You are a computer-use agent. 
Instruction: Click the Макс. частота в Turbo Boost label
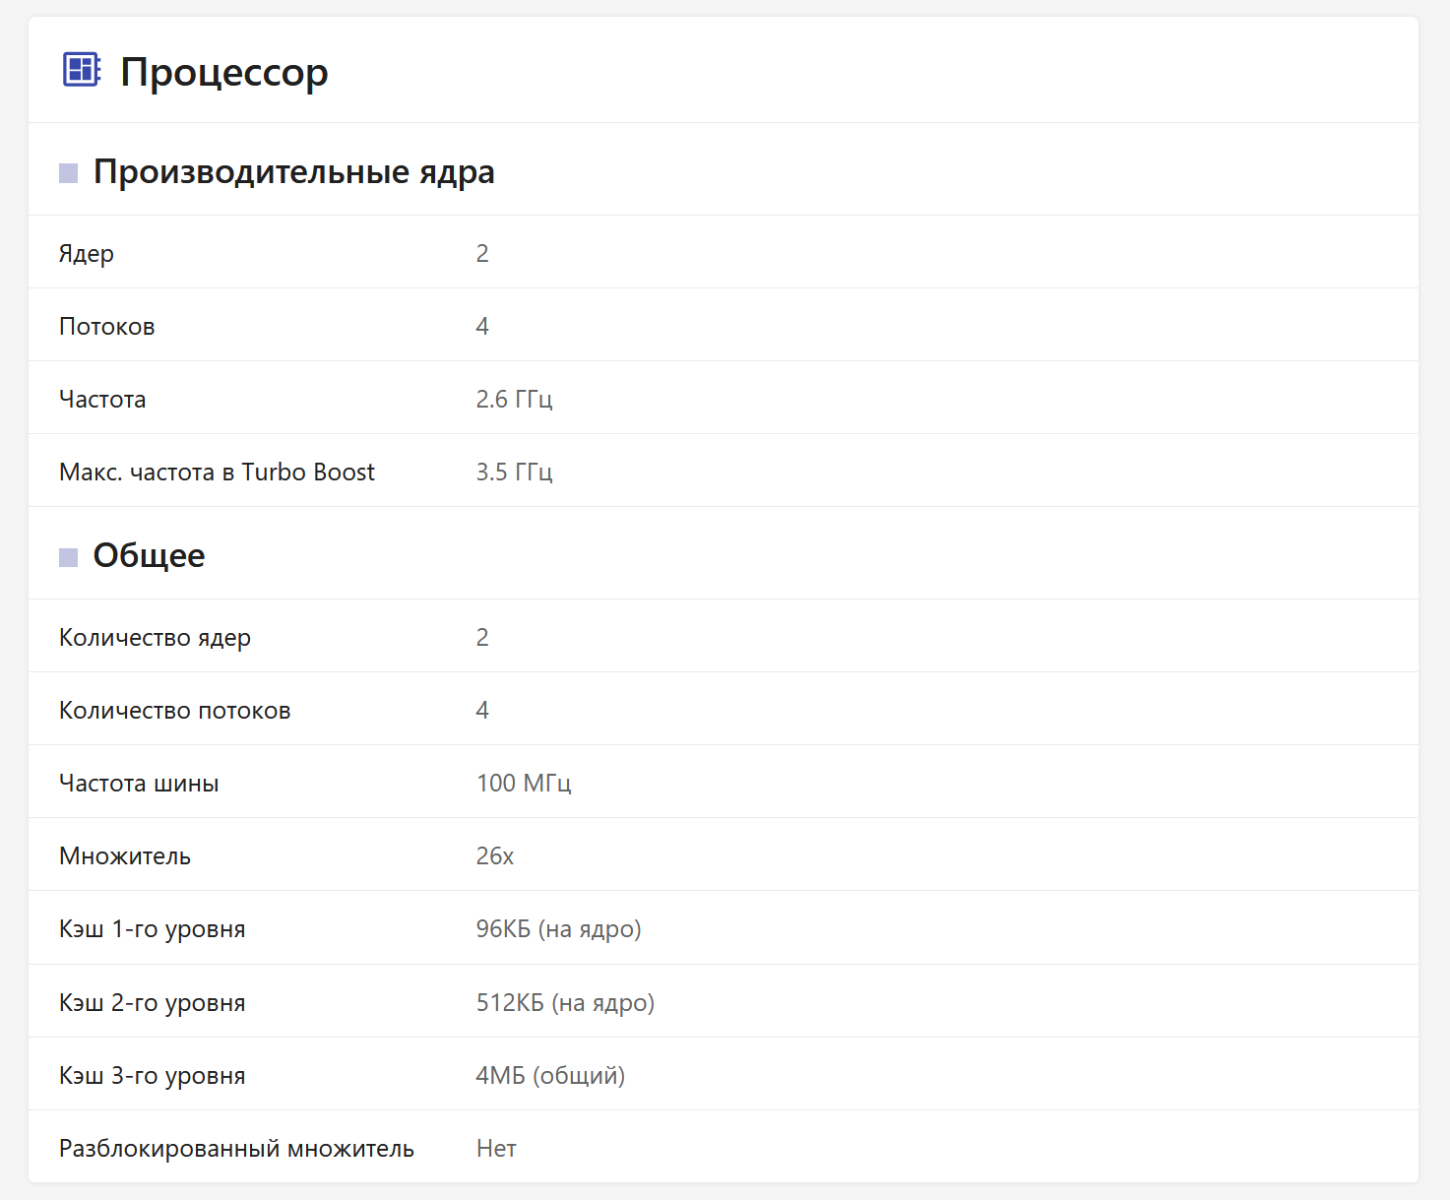(217, 472)
